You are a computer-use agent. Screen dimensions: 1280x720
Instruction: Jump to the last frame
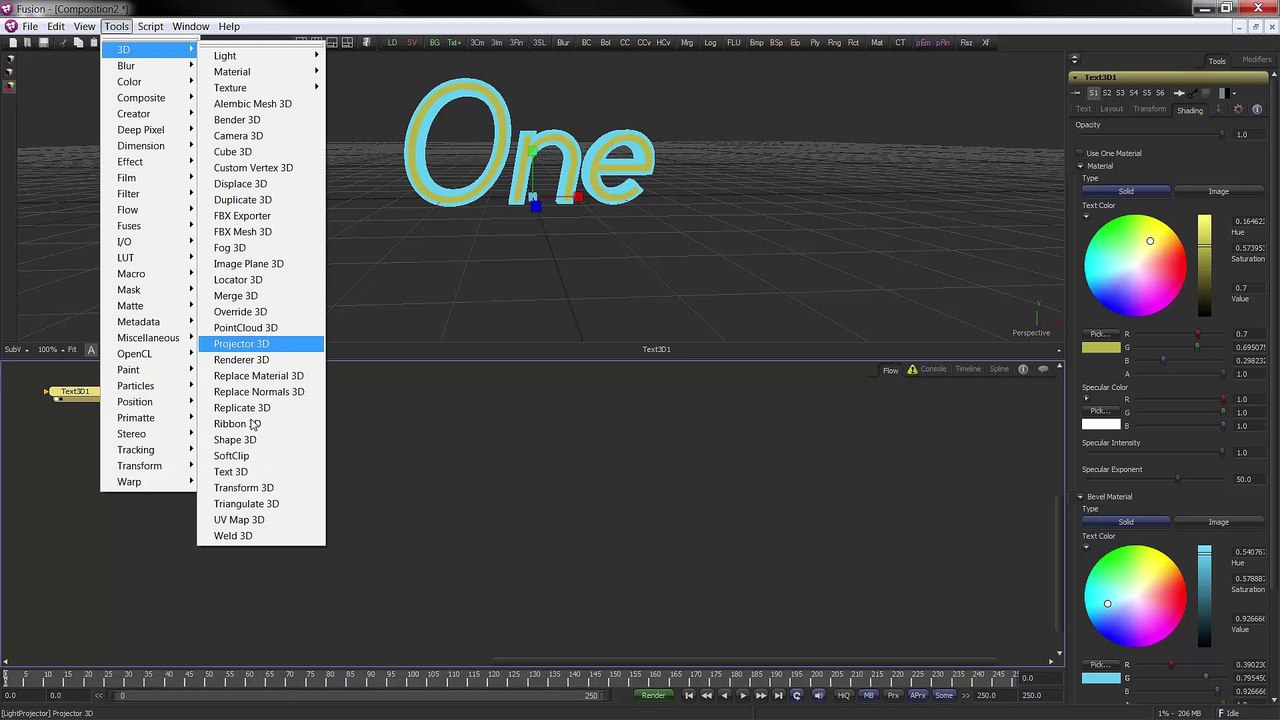point(778,695)
